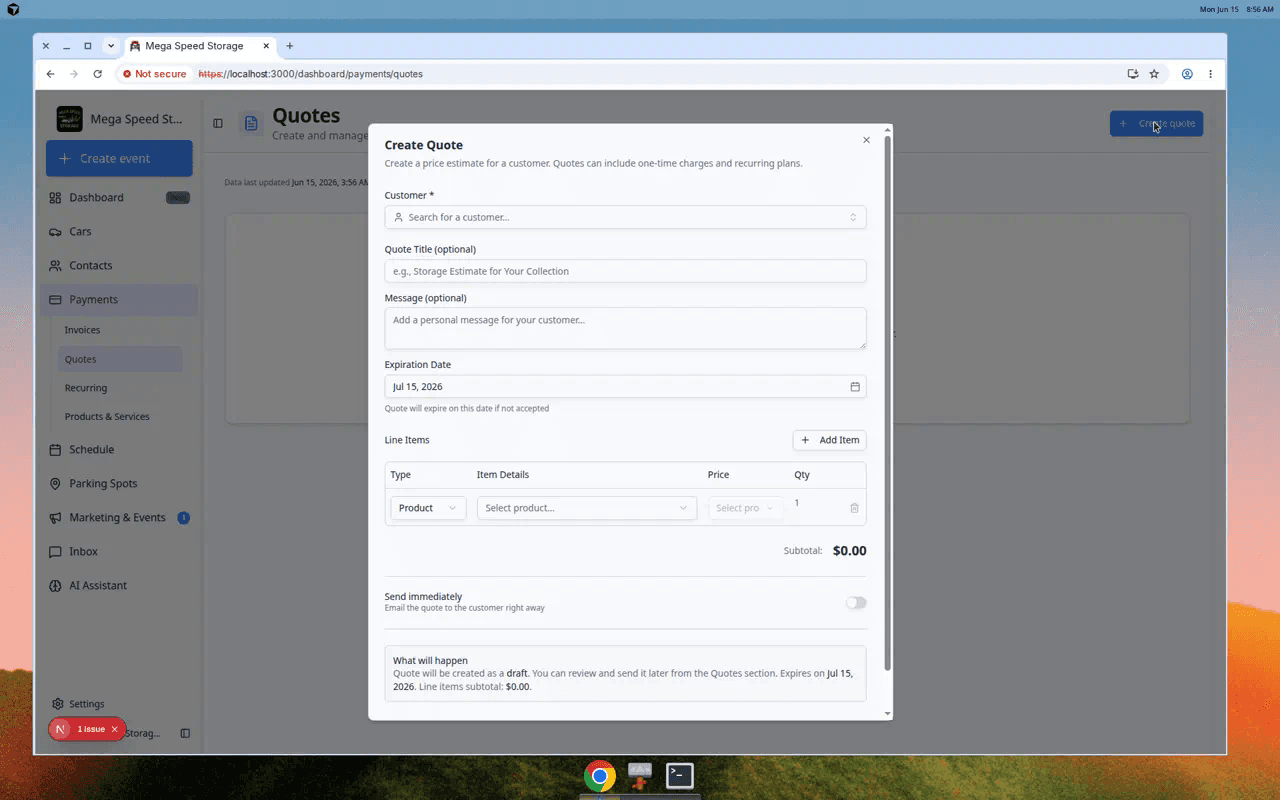
Task: Click the Settings gear icon
Action: click(x=58, y=704)
